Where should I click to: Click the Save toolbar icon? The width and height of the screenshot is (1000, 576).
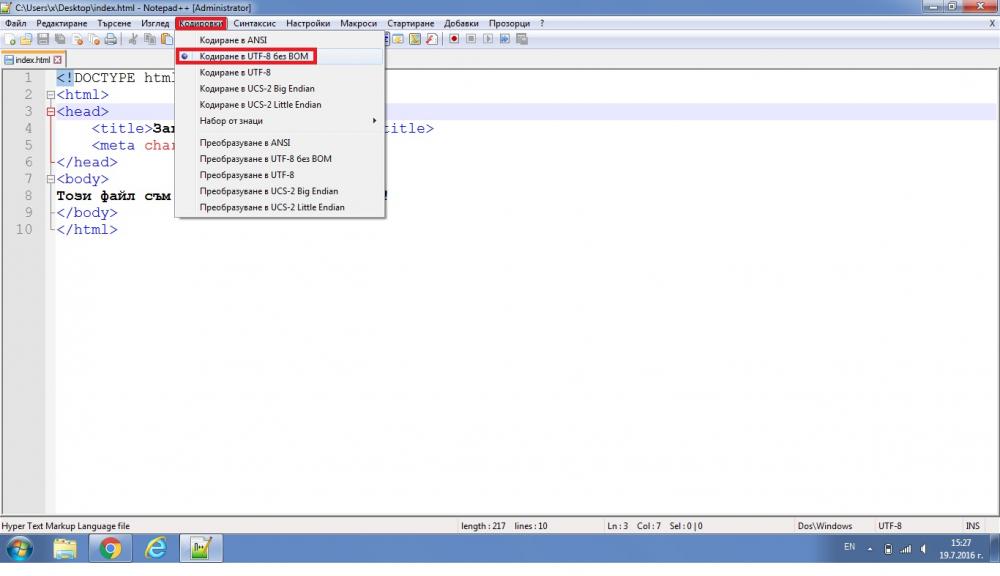(43, 39)
